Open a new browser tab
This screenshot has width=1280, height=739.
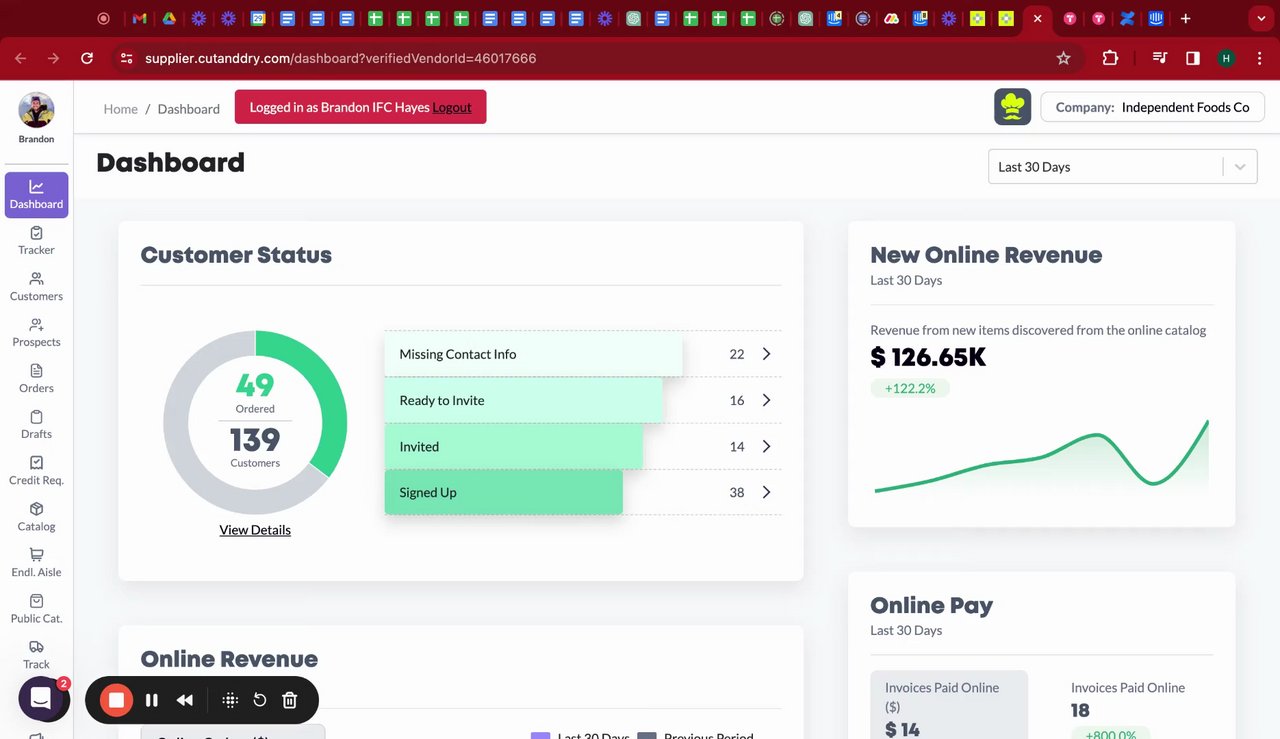pyautogui.click(x=1185, y=18)
